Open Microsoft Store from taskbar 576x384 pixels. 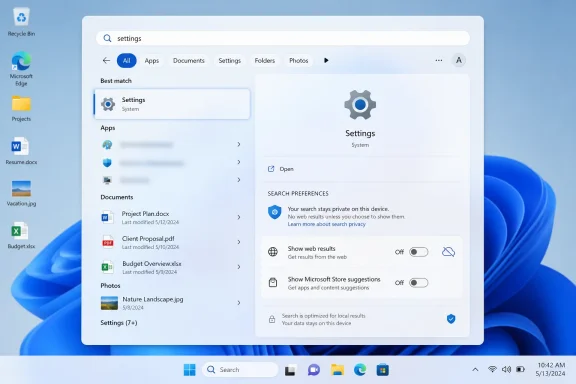[382, 370]
